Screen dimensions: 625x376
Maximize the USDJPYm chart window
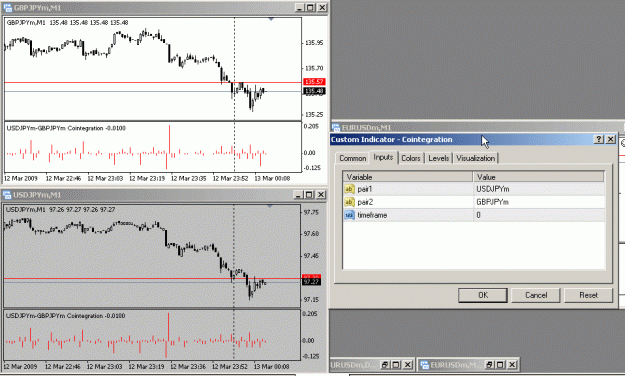[309, 195]
